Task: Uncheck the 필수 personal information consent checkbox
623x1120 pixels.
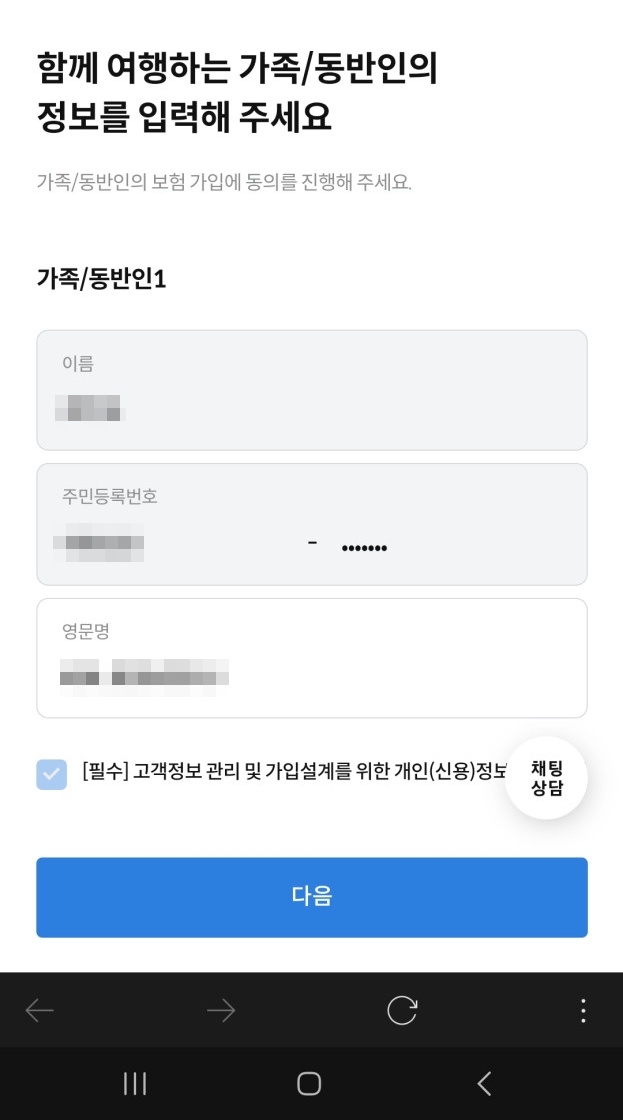Action: coord(52,775)
